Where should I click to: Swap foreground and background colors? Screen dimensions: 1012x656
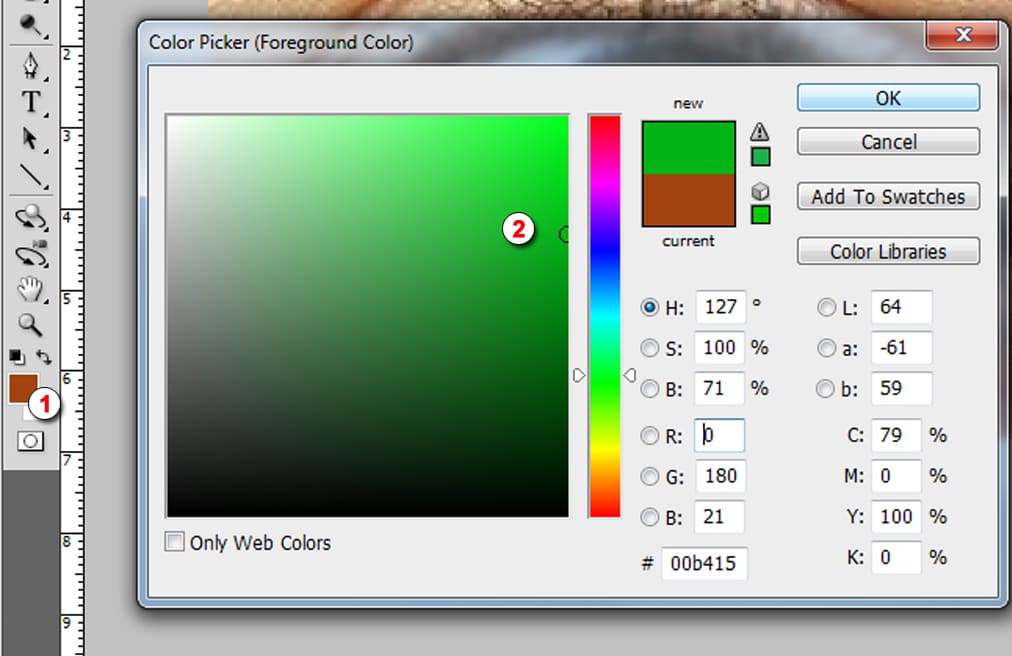click(44, 356)
